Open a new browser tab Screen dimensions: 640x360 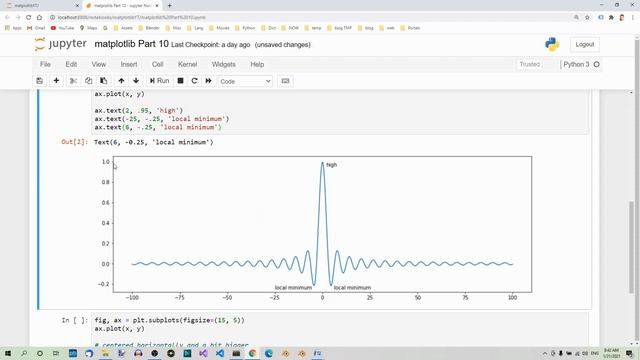(169, 6)
